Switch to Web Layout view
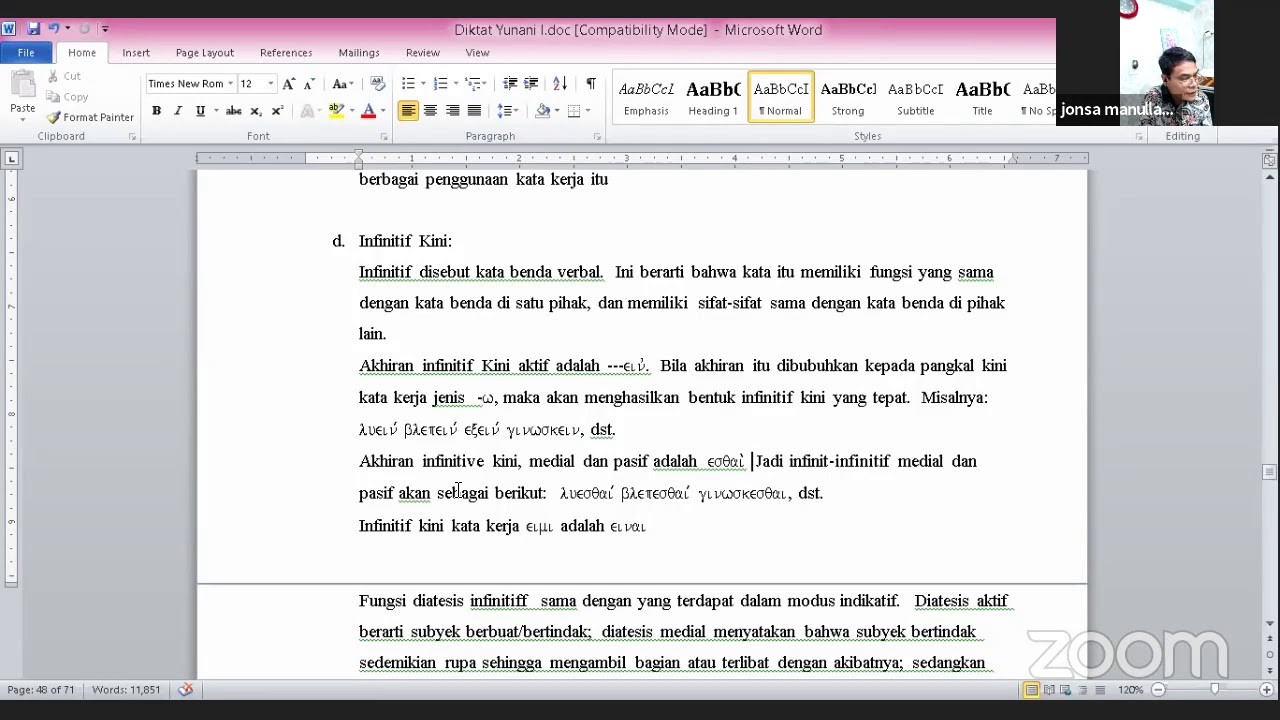 pyautogui.click(x=1066, y=690)
